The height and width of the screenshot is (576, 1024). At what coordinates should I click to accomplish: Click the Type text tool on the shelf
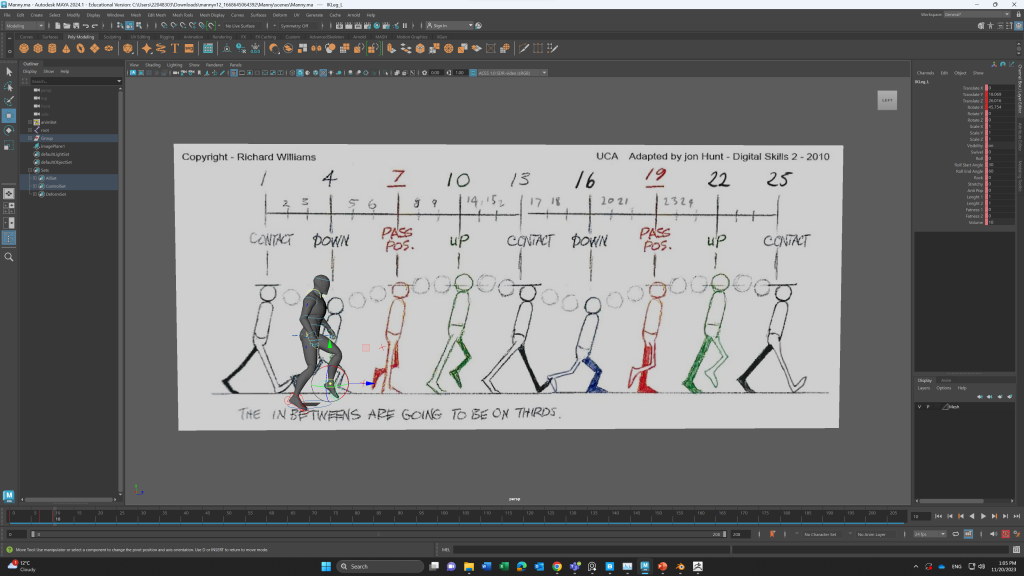pyautogui.click(x=175, y=48)
